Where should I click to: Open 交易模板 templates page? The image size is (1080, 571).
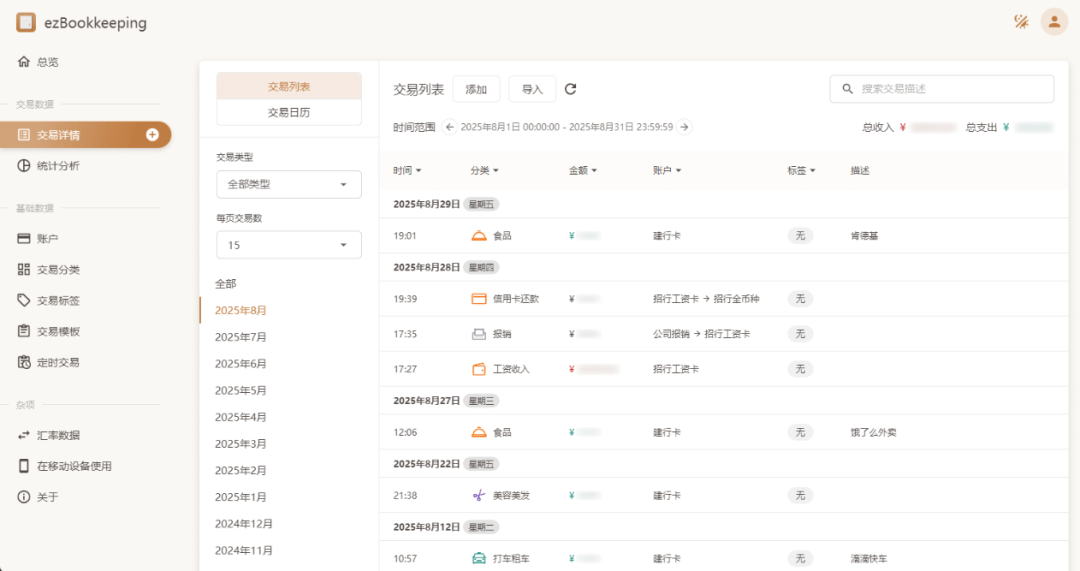(86, 331)
